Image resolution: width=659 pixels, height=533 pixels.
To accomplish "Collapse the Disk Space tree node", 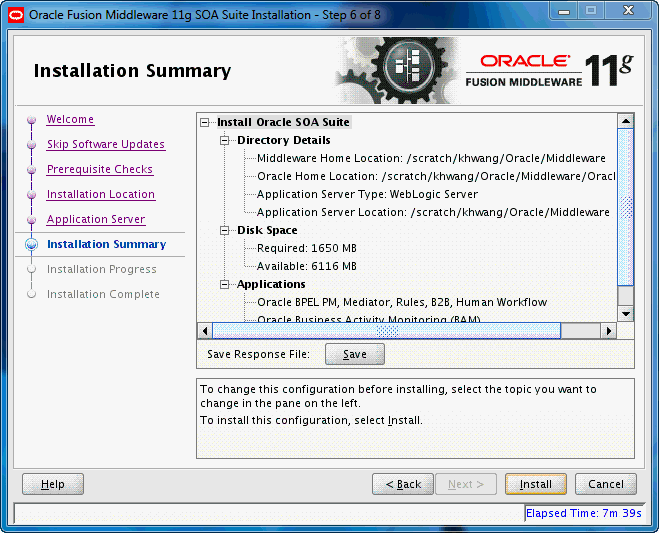I will click(x=225, y=230).
